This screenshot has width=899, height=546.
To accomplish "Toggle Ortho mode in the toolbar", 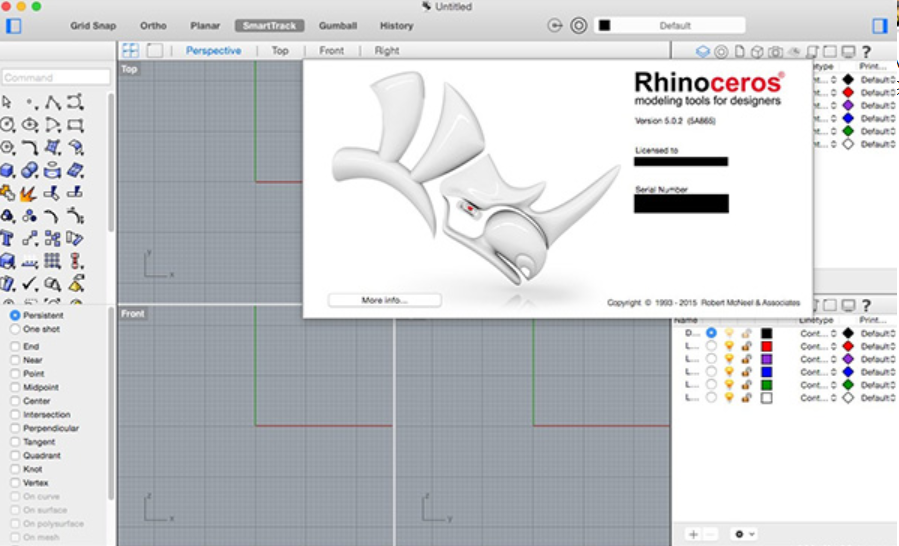I will [153, 26].
